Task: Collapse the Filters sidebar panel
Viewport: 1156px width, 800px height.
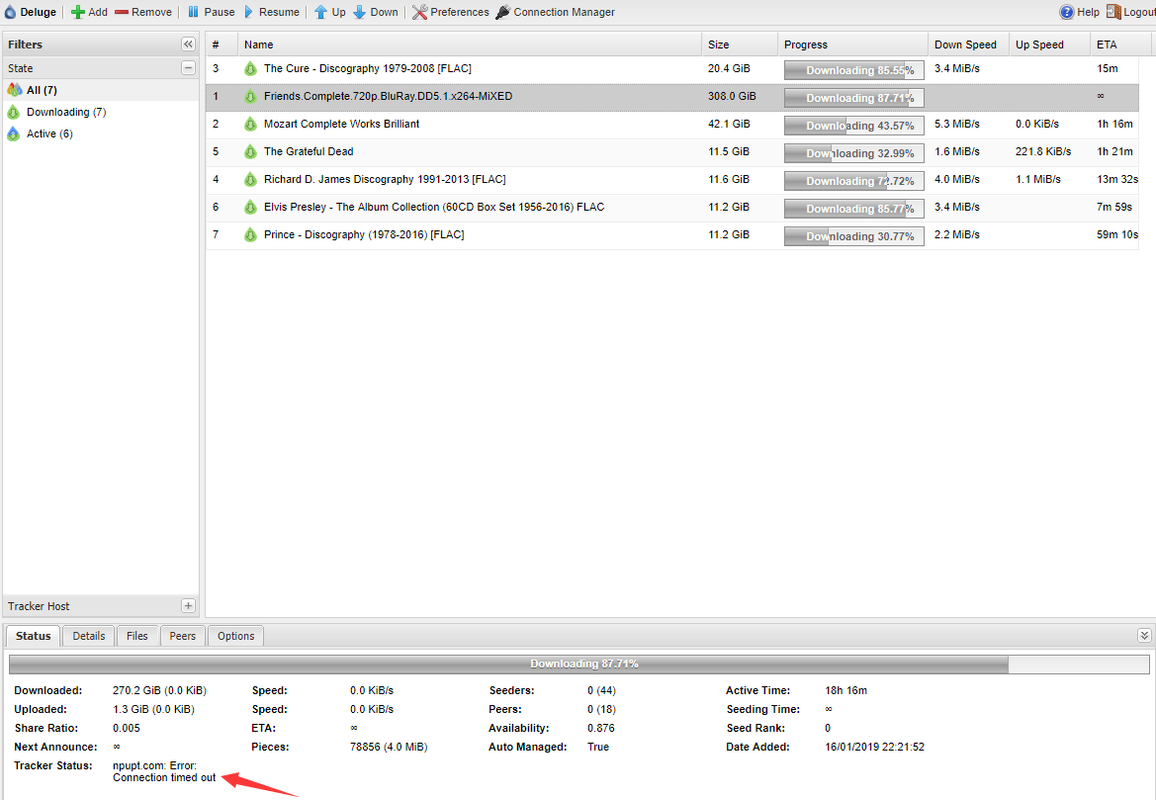Action: click(x=188, y=44)
